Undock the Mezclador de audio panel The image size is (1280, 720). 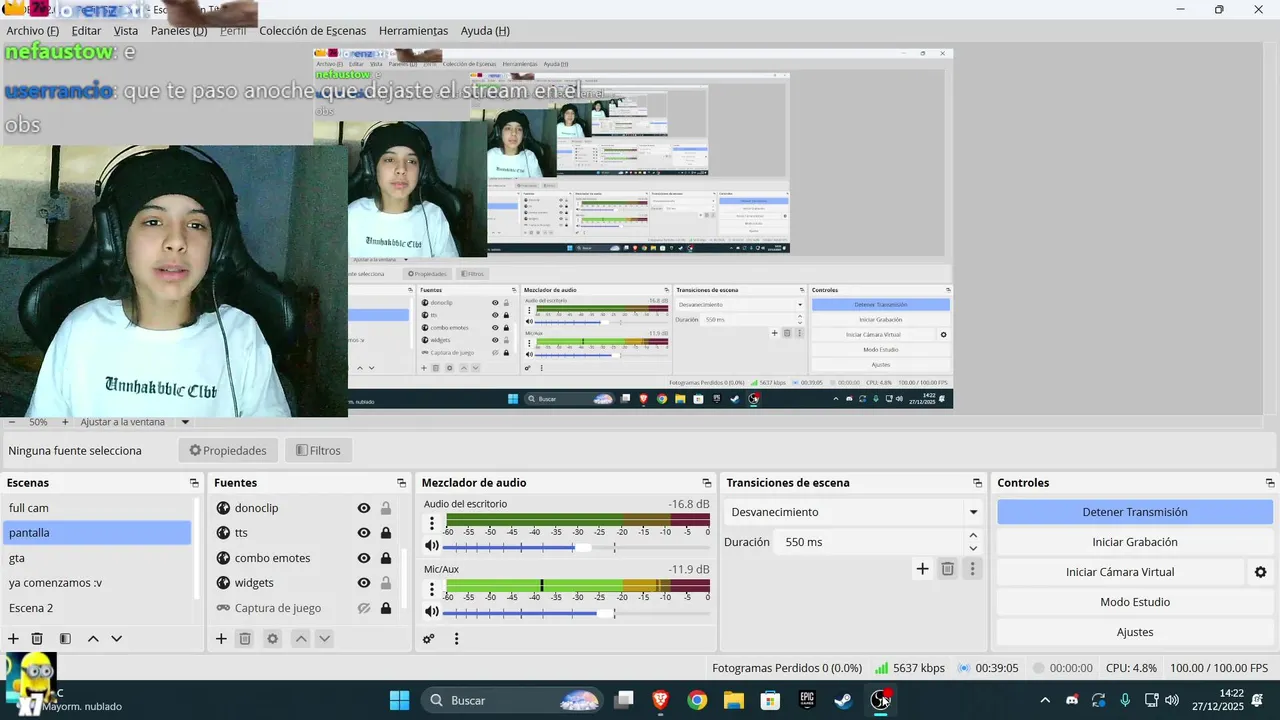[x=707, y=483]
